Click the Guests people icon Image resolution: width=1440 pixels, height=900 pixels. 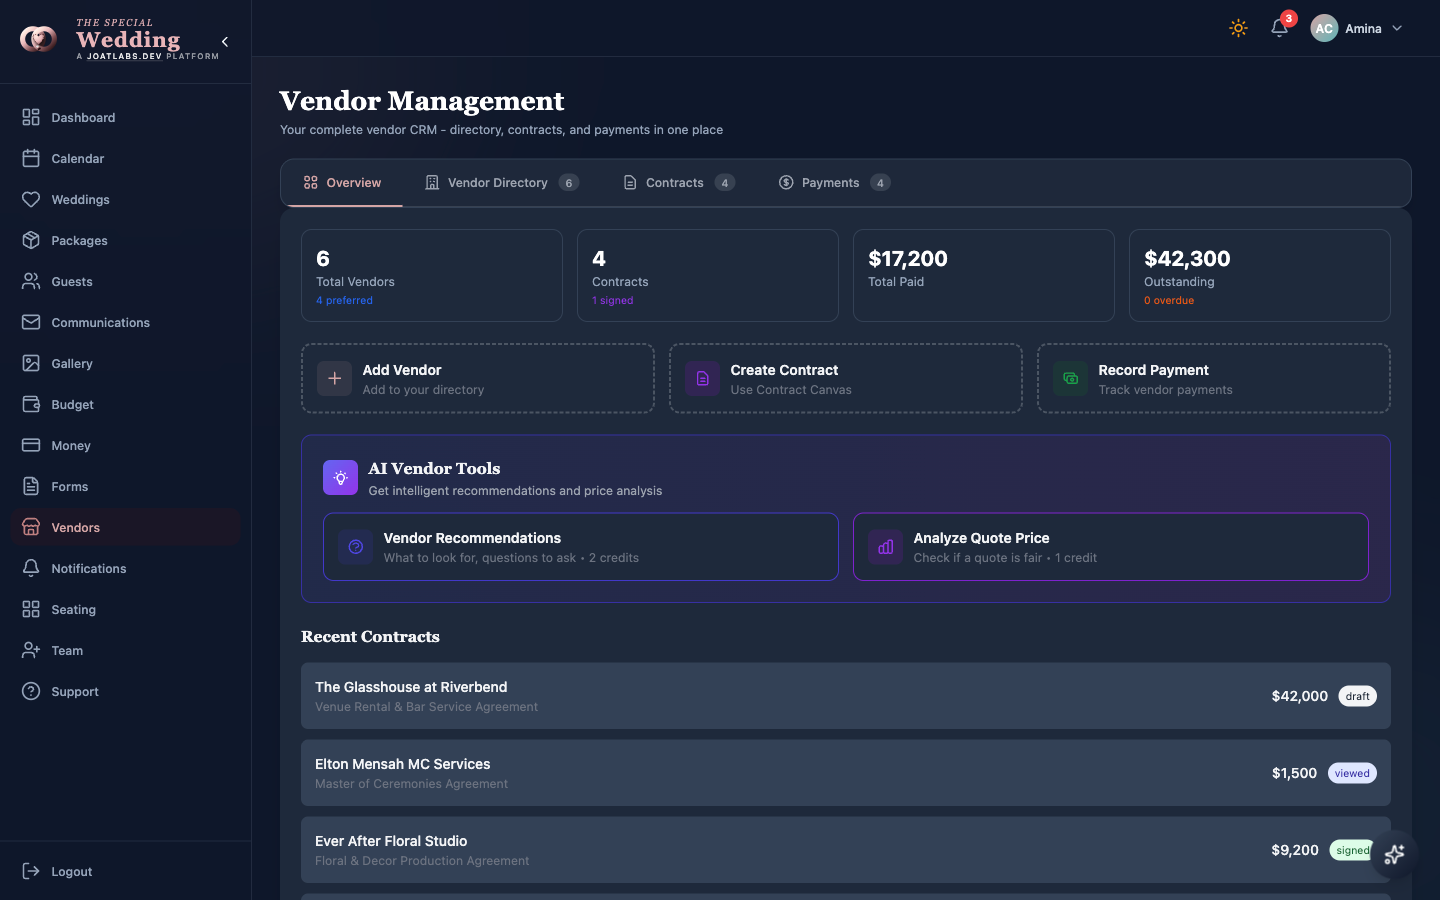click(x=31, y=281)
